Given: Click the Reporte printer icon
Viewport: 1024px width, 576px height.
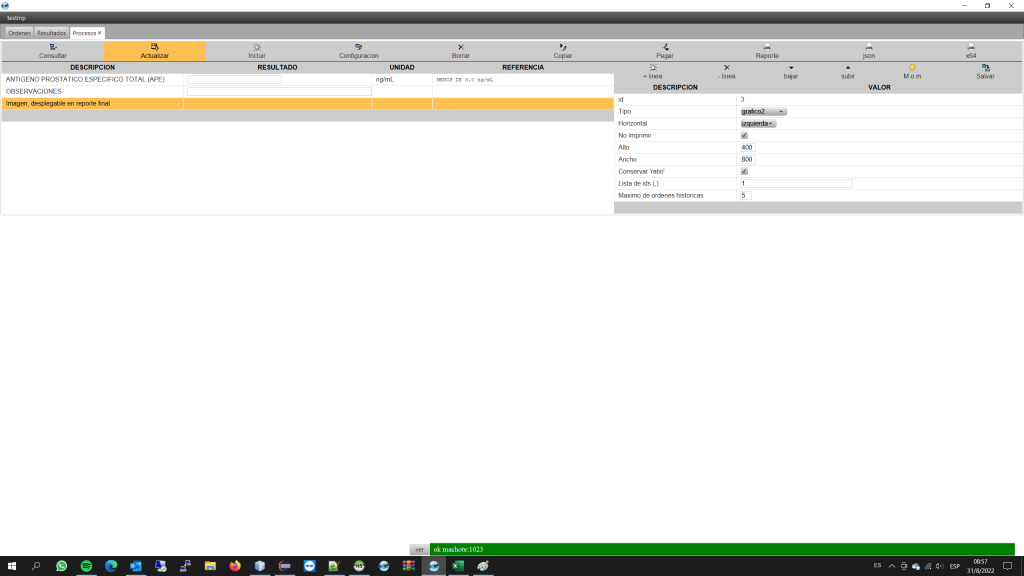Looking at the screenshot, I should tap(767, 47).
